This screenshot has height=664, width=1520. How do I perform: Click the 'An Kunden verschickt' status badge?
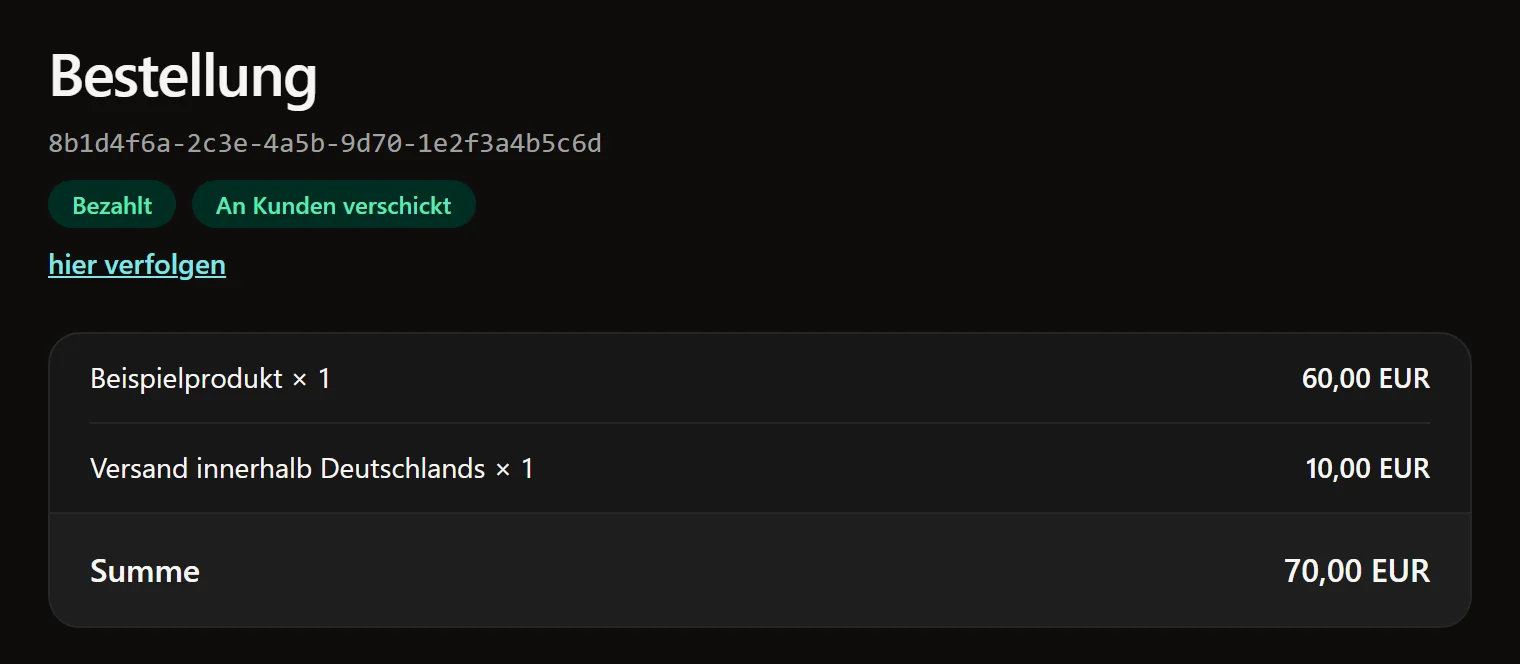pos(334,205)
